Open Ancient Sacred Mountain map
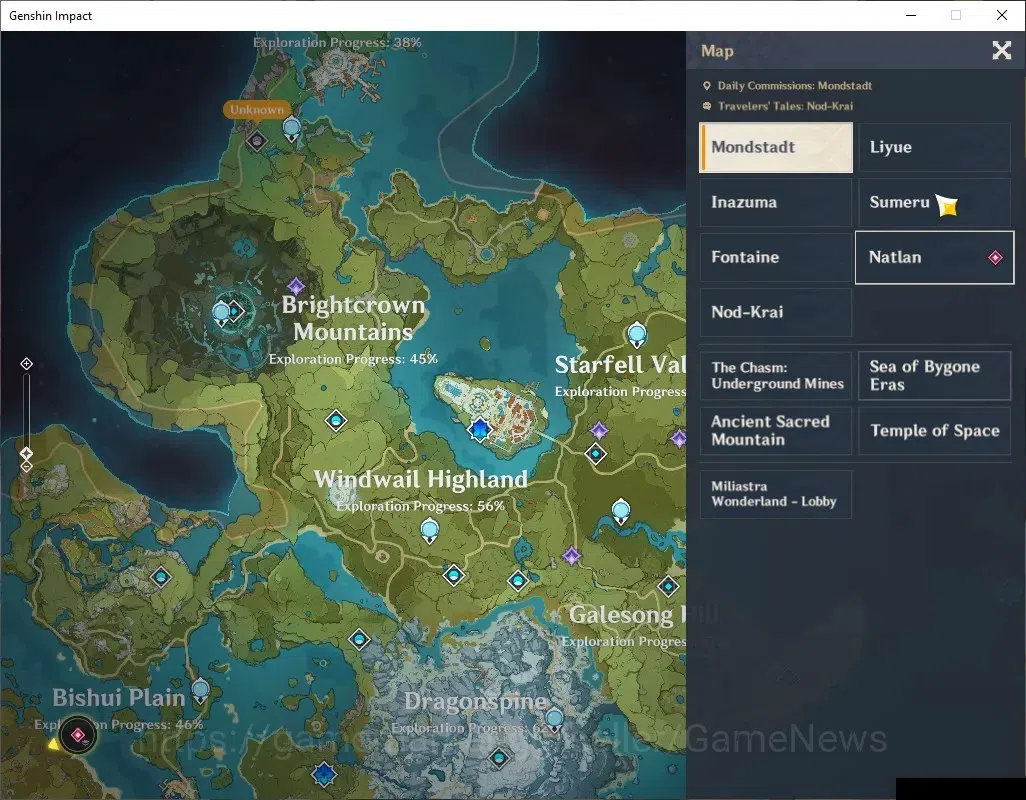1026x800 pixels. (776, 431)
